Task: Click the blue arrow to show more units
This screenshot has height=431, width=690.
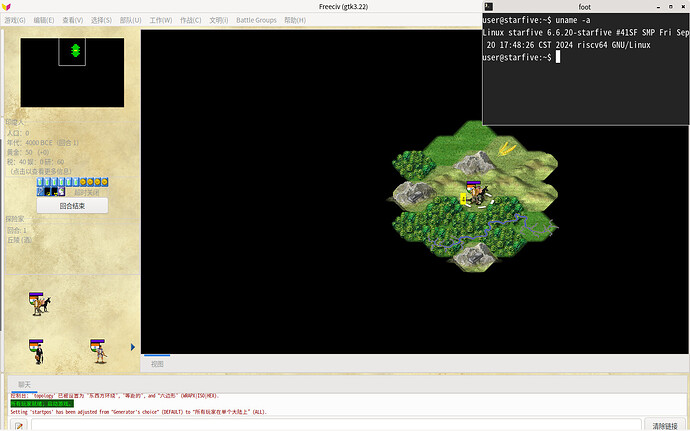Action: pos(132,347)
